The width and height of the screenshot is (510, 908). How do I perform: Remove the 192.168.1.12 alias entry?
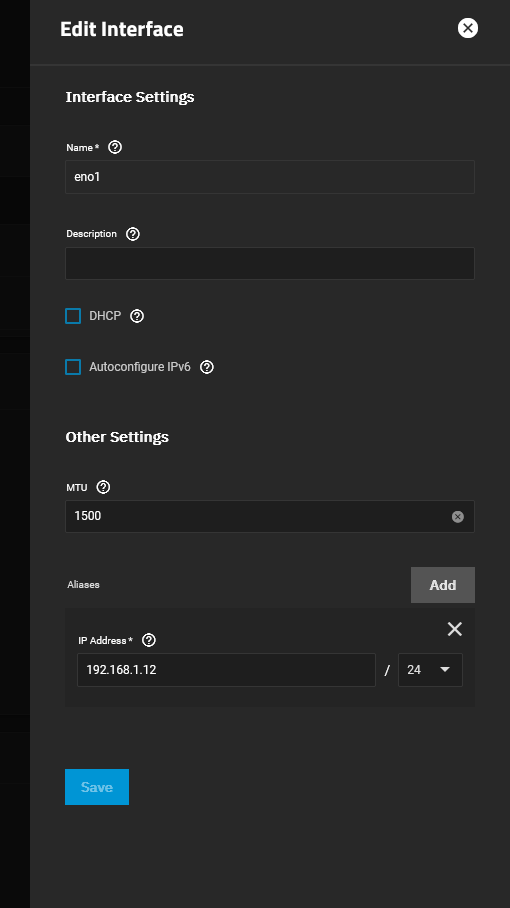(455, 629)
